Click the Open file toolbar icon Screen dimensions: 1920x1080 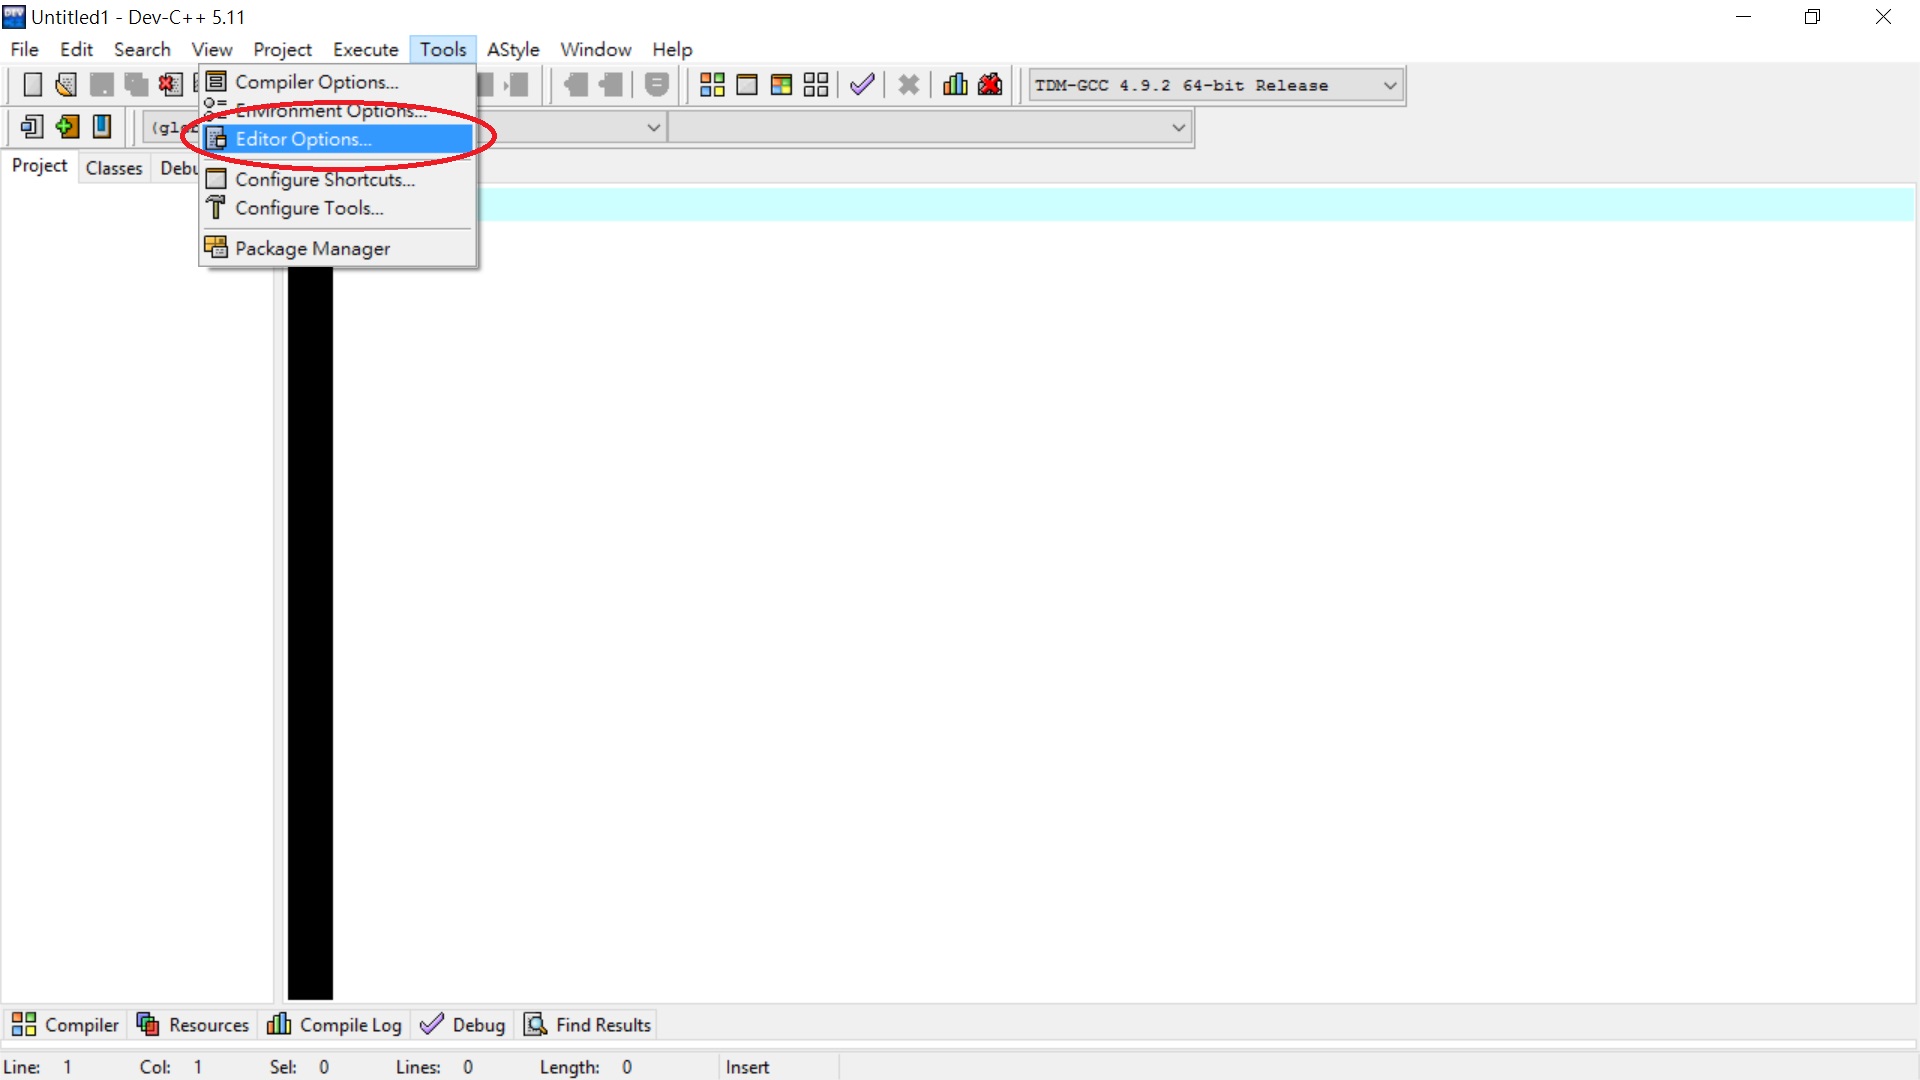66,85
